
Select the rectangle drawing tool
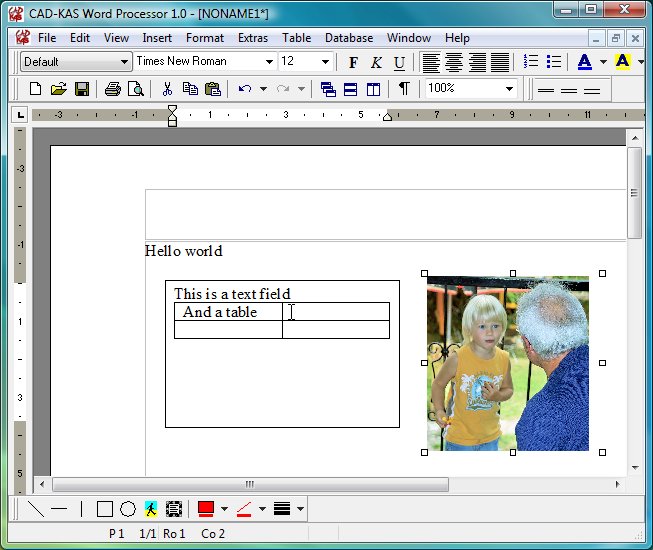click(x=104, y=509)
